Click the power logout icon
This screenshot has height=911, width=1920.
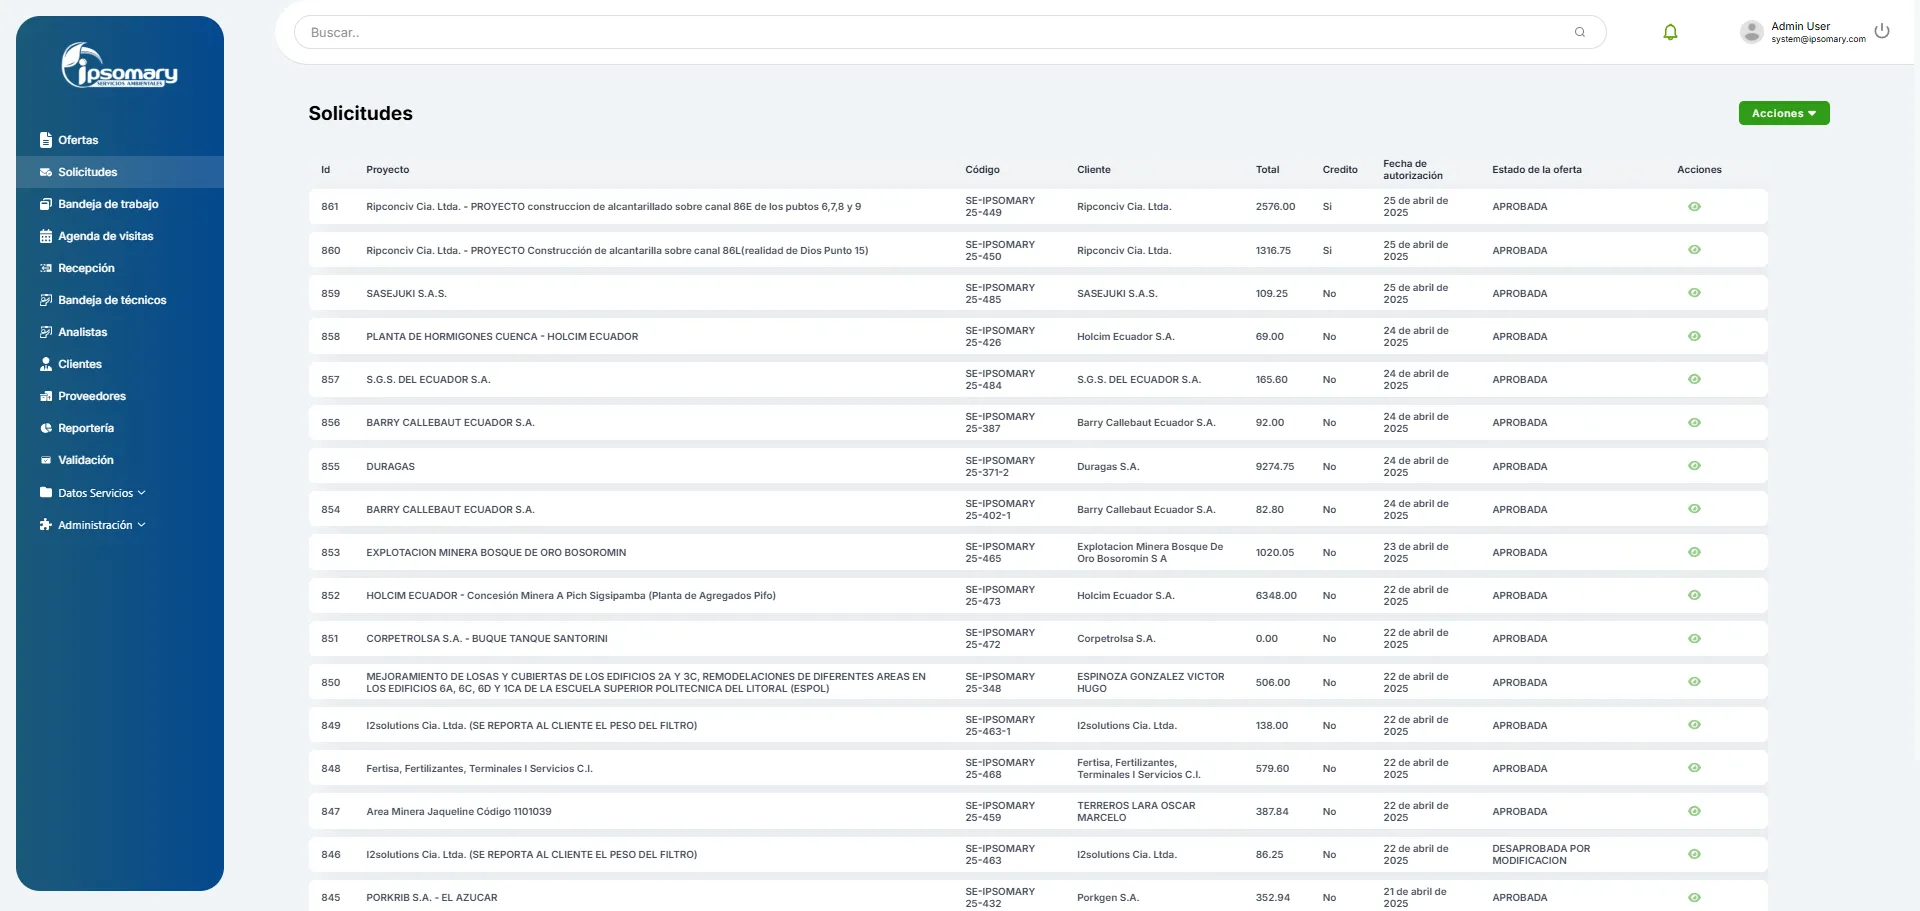click(x=1882, y=31)
